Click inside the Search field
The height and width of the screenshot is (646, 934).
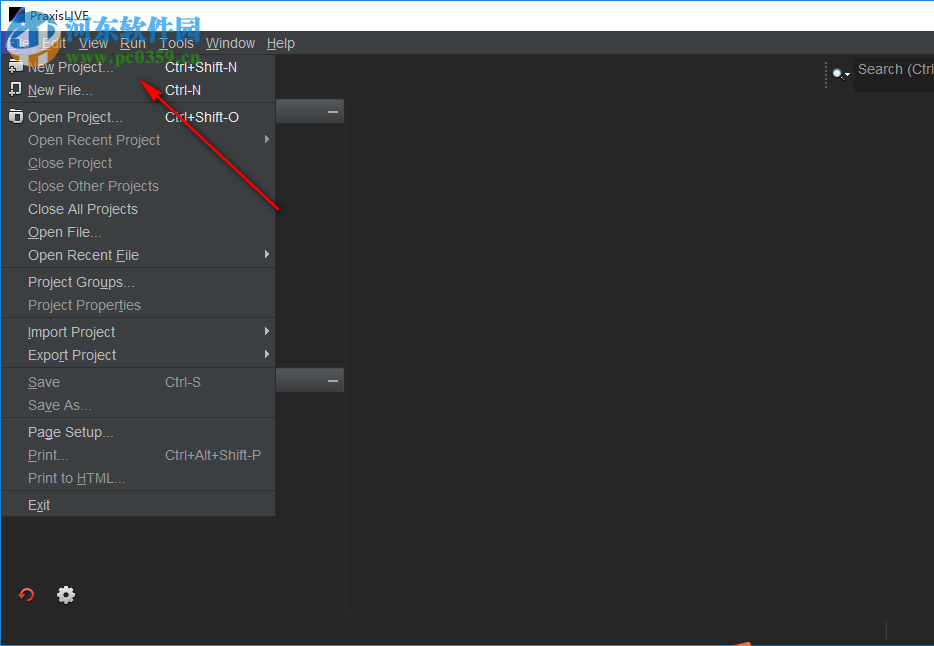tap(895, 69)
